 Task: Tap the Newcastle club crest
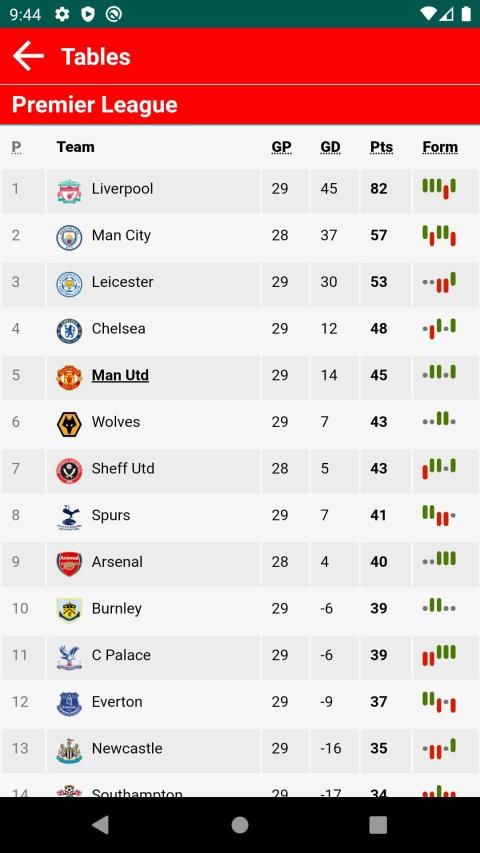point(69,751)
